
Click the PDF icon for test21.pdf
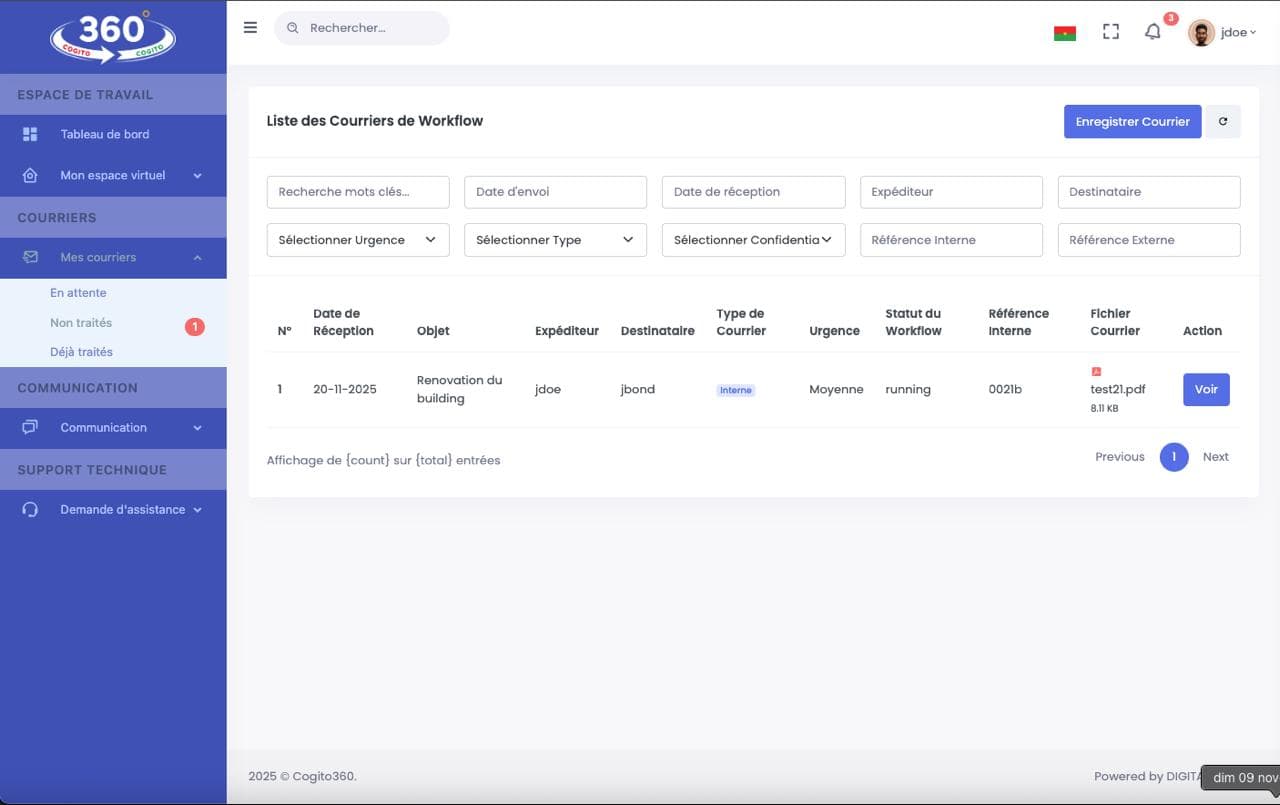pyautogui.click(x=1096, y=372)
